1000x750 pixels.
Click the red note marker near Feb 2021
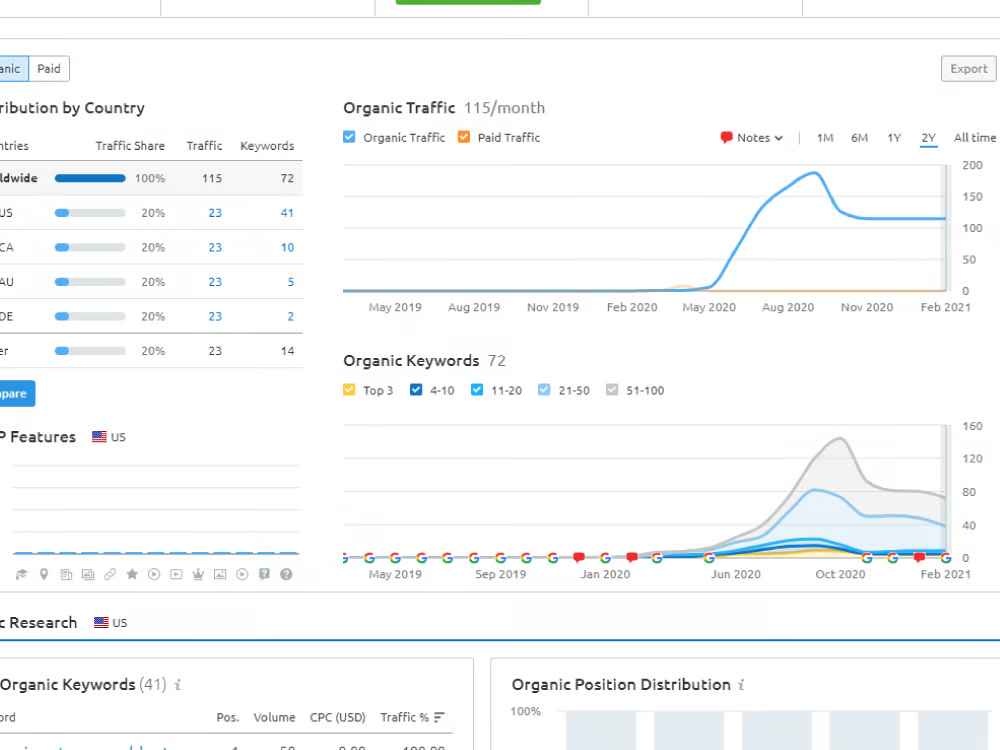click(919, 557)
